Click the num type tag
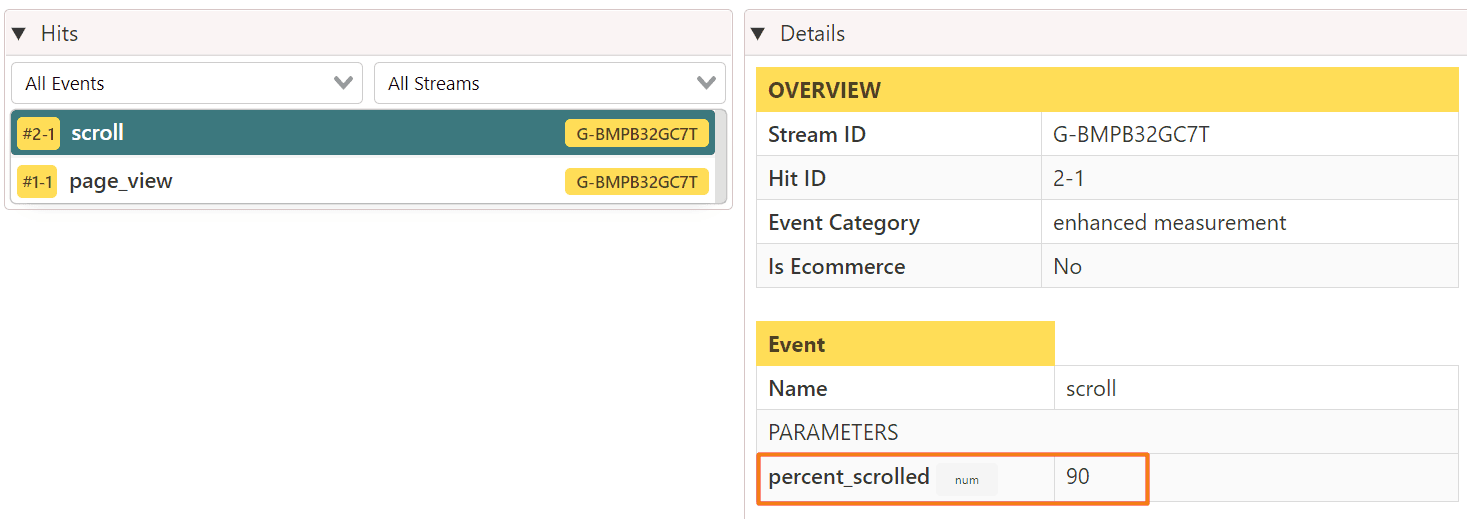Viewport: 1467px width, 519px height. pyautogui.click(x=967, y=479)
